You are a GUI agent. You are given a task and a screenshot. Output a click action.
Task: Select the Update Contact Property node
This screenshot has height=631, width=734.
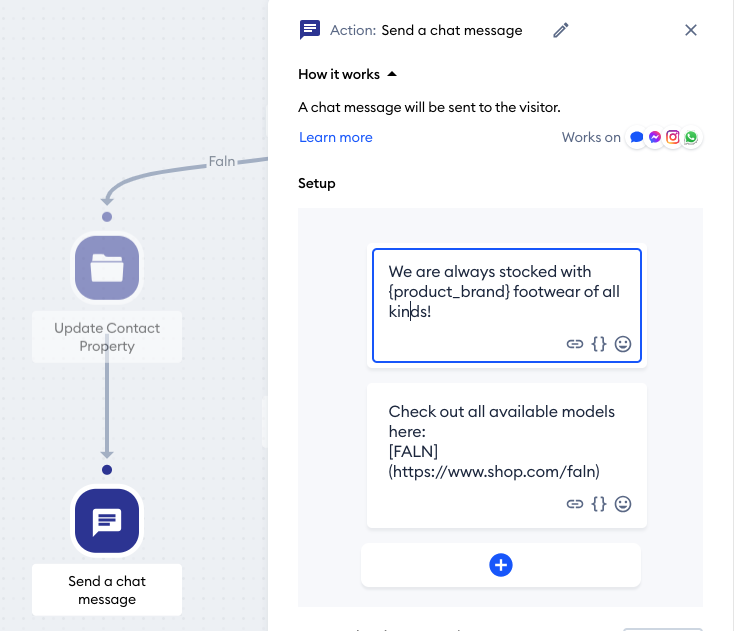coord(107,268)
